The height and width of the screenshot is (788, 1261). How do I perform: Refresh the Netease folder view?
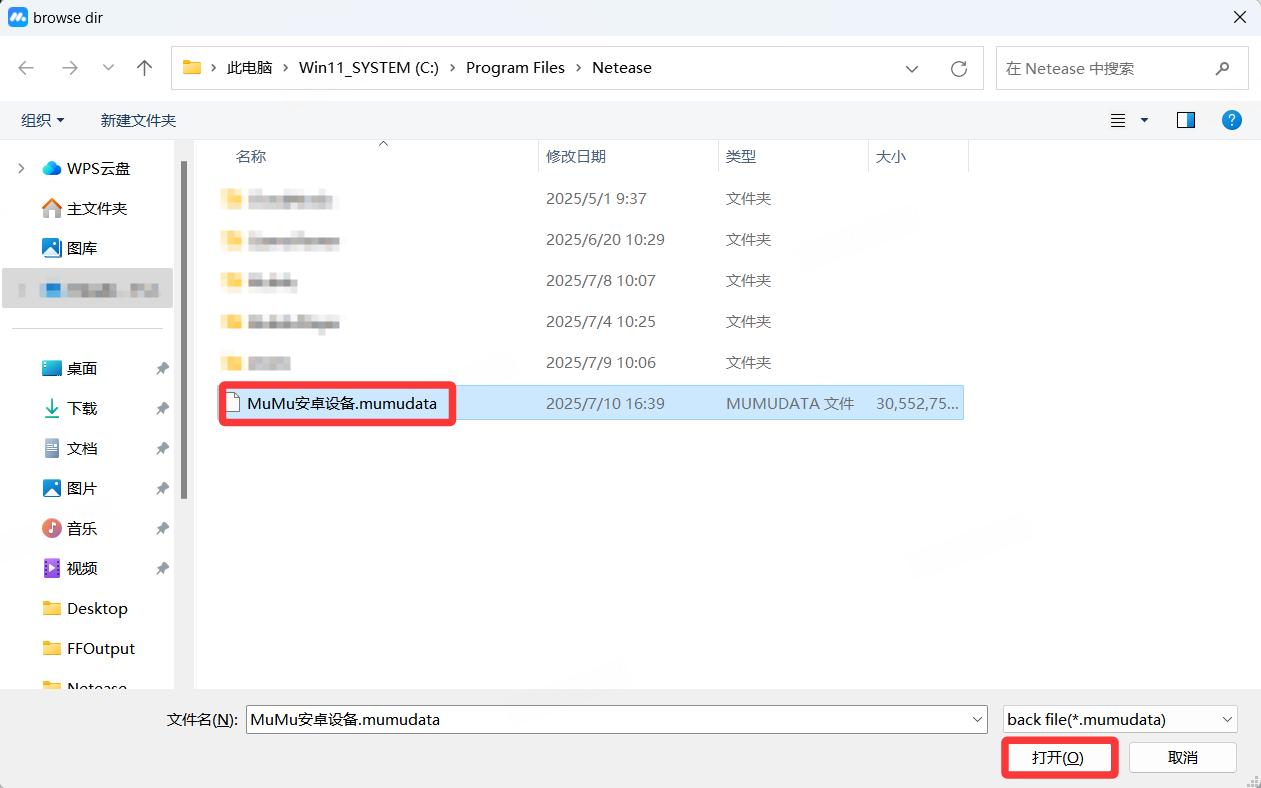(958, 68)
